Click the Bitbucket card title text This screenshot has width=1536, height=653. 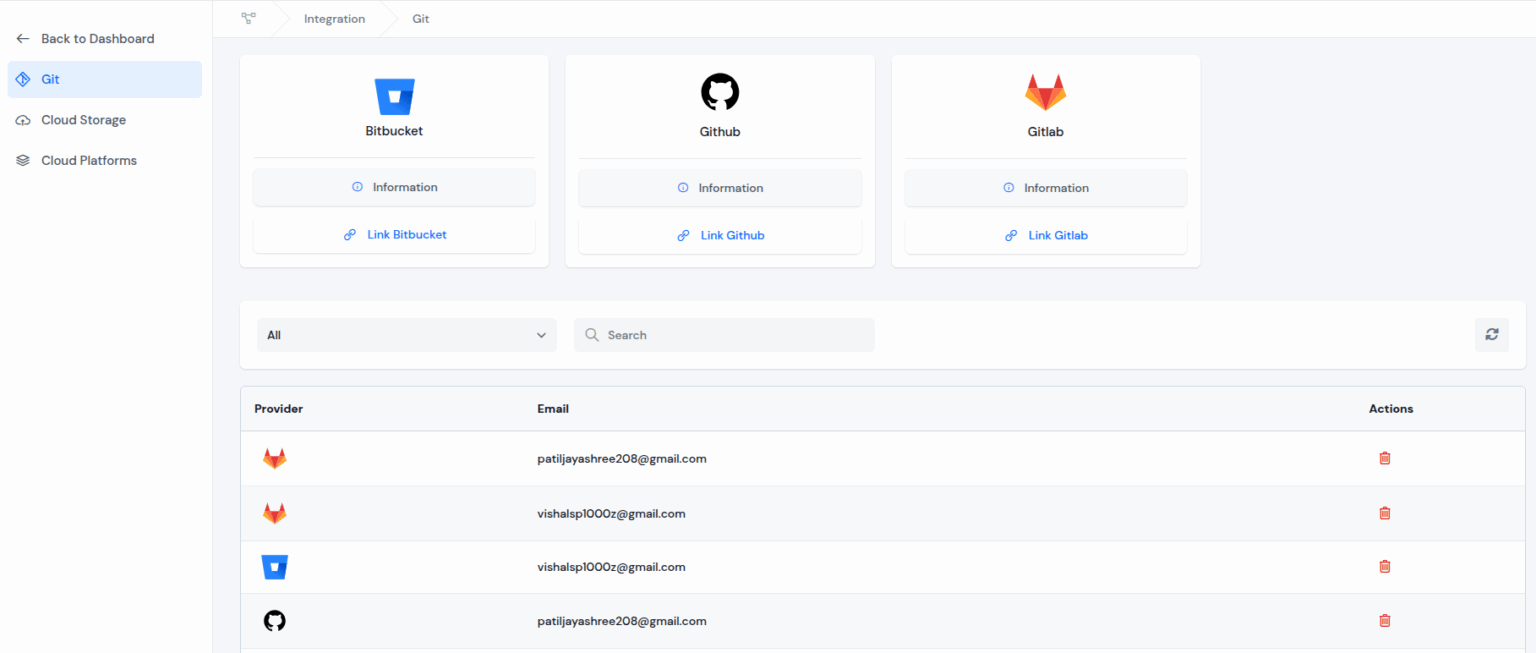point(394,131)
